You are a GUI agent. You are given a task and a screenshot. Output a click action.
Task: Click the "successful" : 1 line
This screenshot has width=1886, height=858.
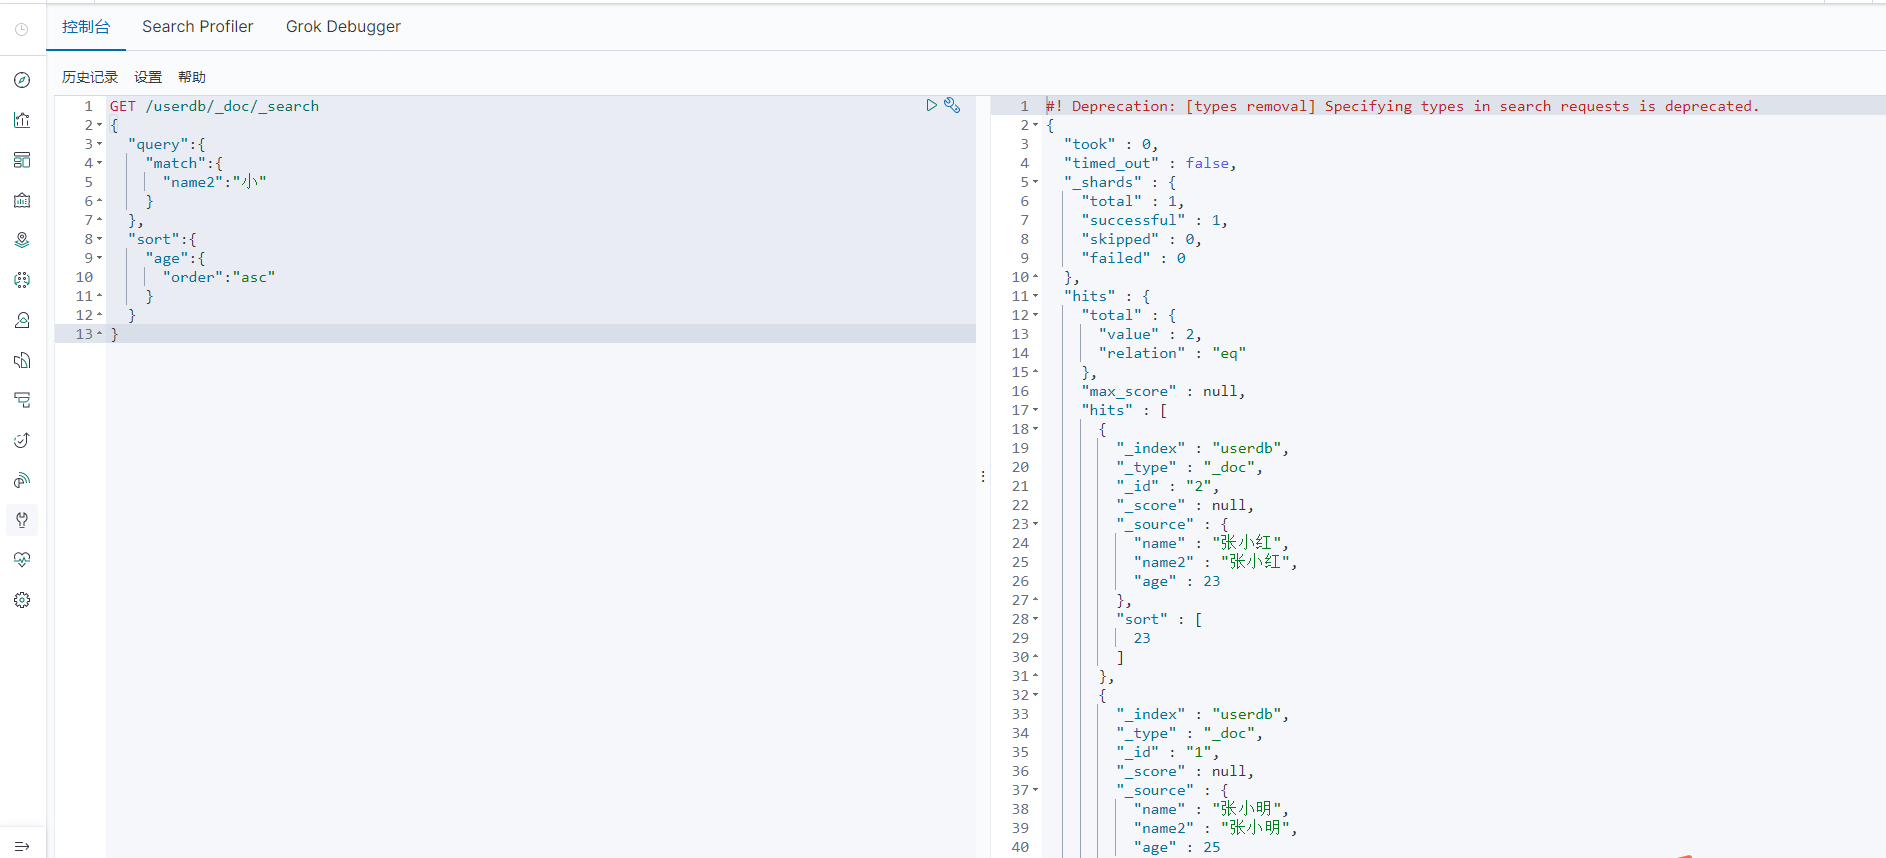(x=1154, y=220)
